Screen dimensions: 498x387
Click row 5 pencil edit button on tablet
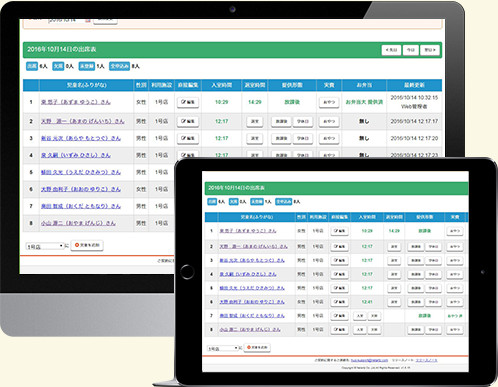[339, 288]
